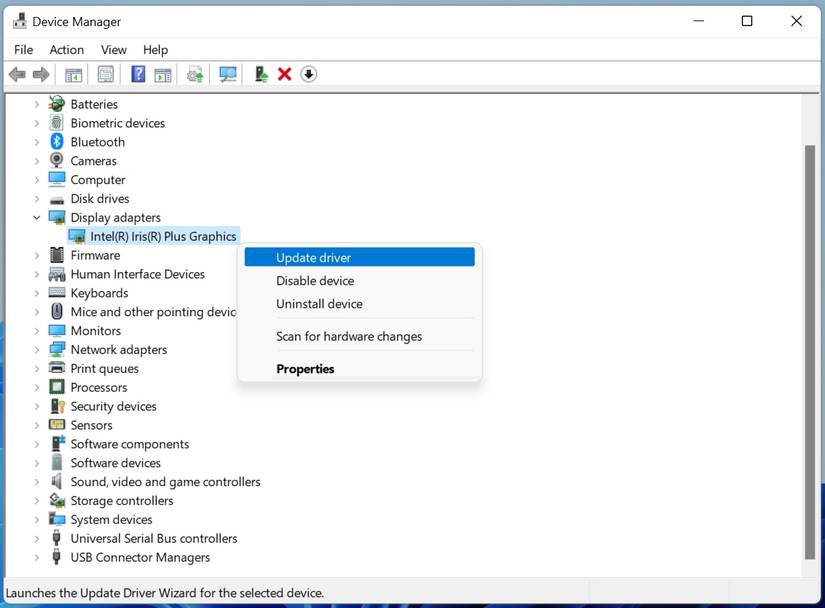Viewport: 825px width, 608px height.
Task: Click the Processors category icon
Action: [57, 387]
